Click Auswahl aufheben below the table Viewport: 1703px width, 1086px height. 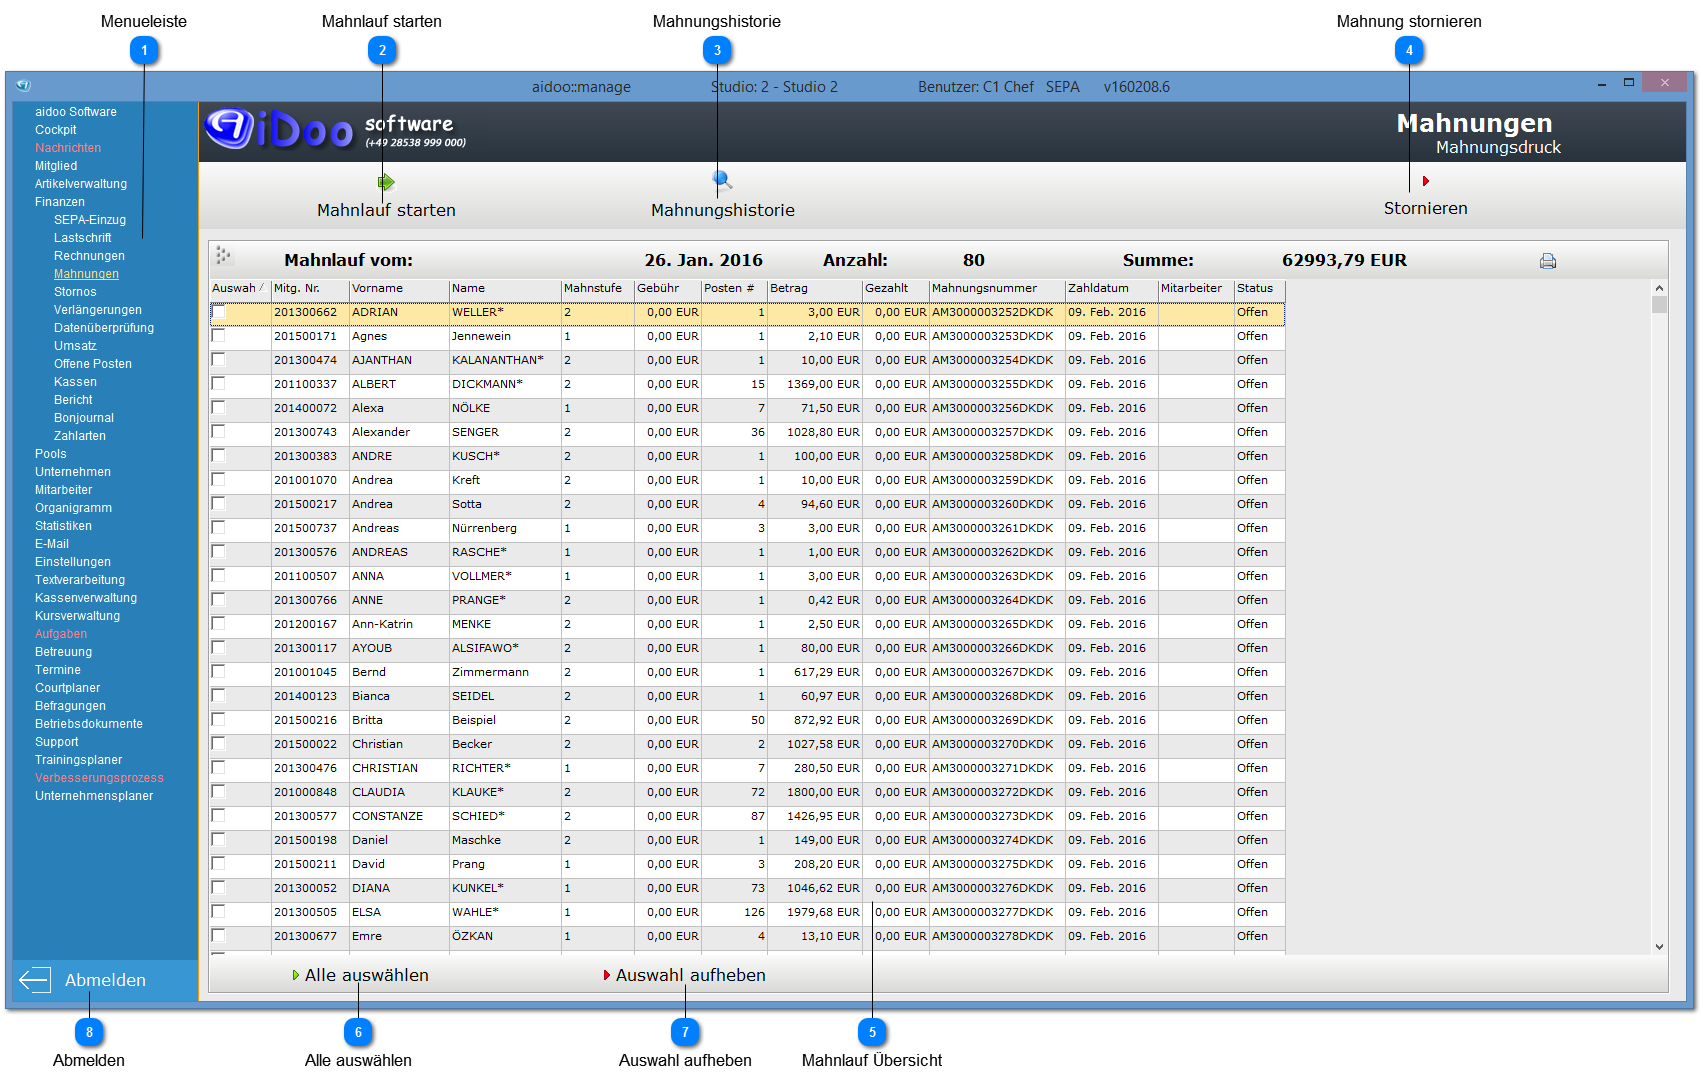(691, 975)
